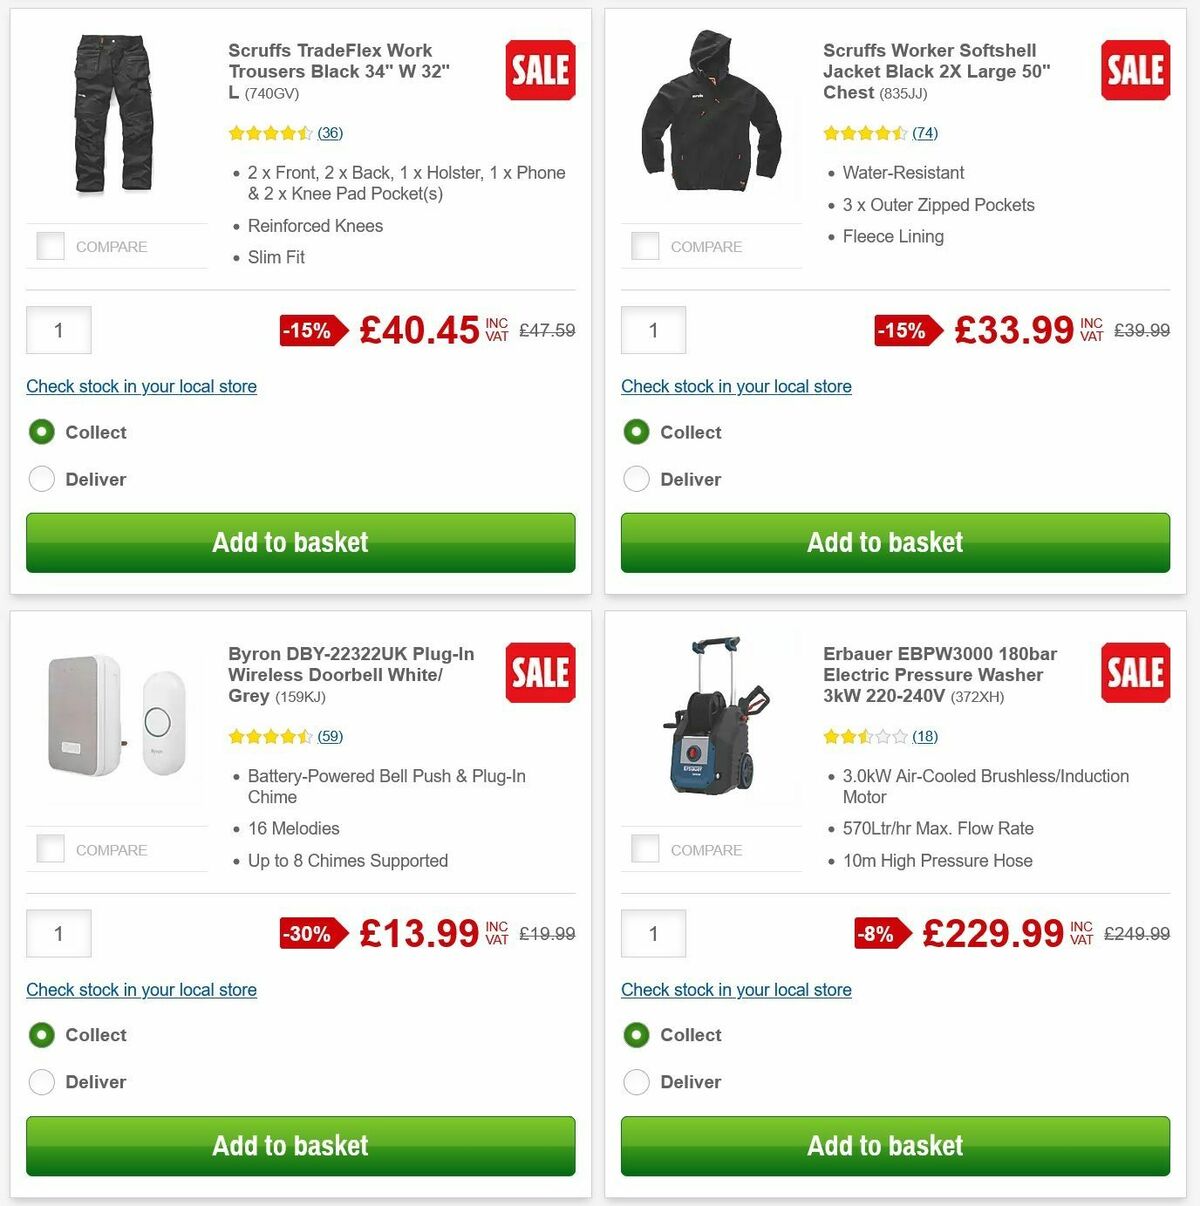Select Deliver for the work trousers
The height and width of the screenshot is (1206, 1200).
[41, 479]
